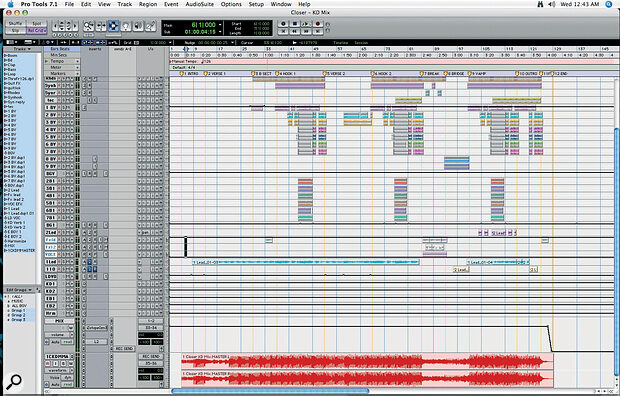This screenshot has height=396, width=620.
Task: Click the transport Stop button
Action: (x=295, y=24)
